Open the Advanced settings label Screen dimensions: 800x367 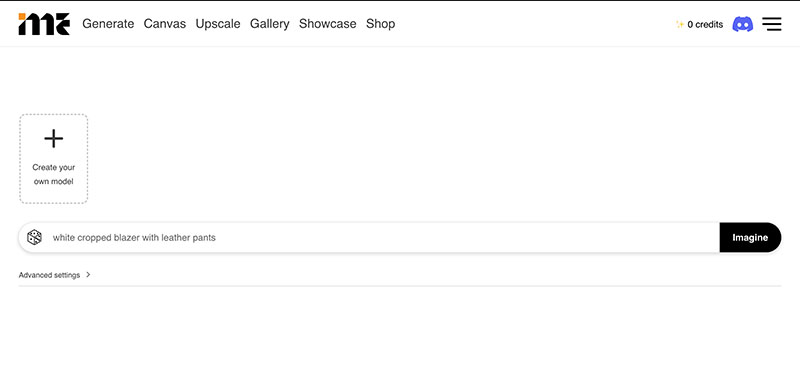click(x=49, y=275)
